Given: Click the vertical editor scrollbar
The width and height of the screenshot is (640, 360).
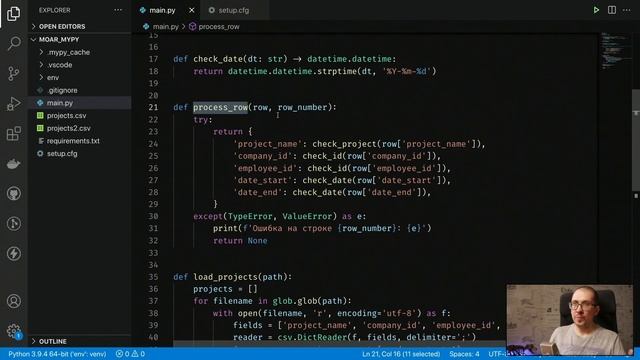Looking at the screenshot, I should [x=636, y=139].
